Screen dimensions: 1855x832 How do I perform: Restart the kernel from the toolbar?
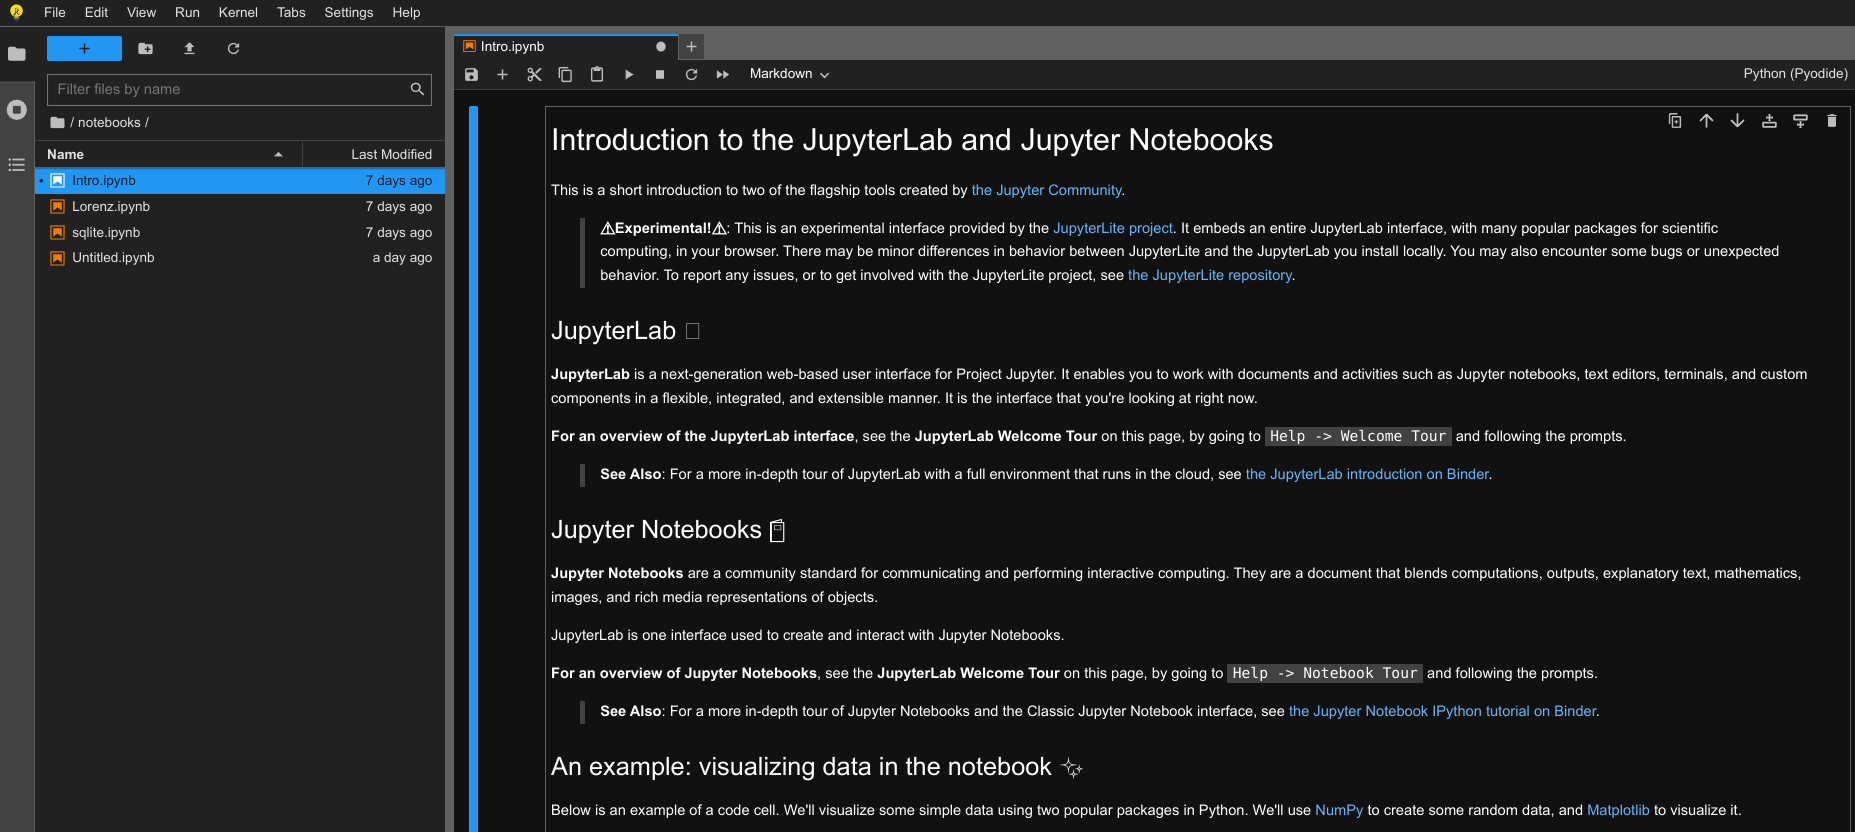(691, 74)
